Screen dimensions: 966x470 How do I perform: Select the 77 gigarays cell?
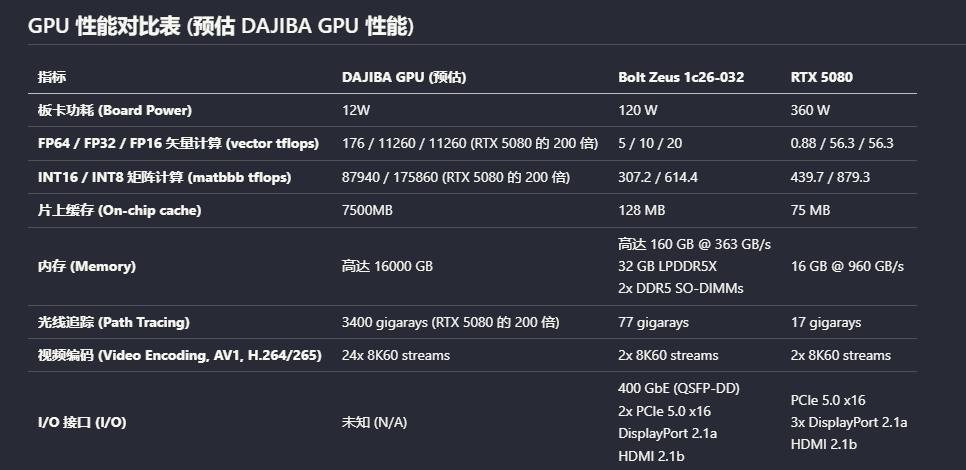point(653,322)
